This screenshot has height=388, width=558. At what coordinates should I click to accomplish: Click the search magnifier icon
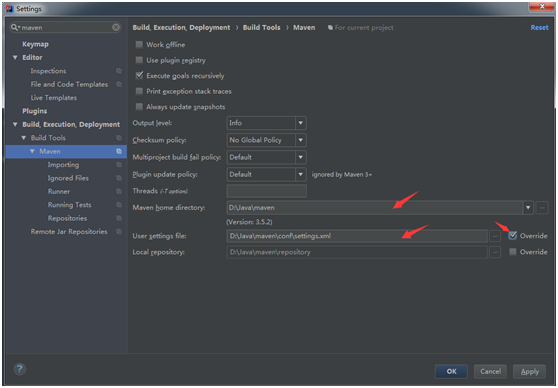pyautogui.click(x=14, y=27)
